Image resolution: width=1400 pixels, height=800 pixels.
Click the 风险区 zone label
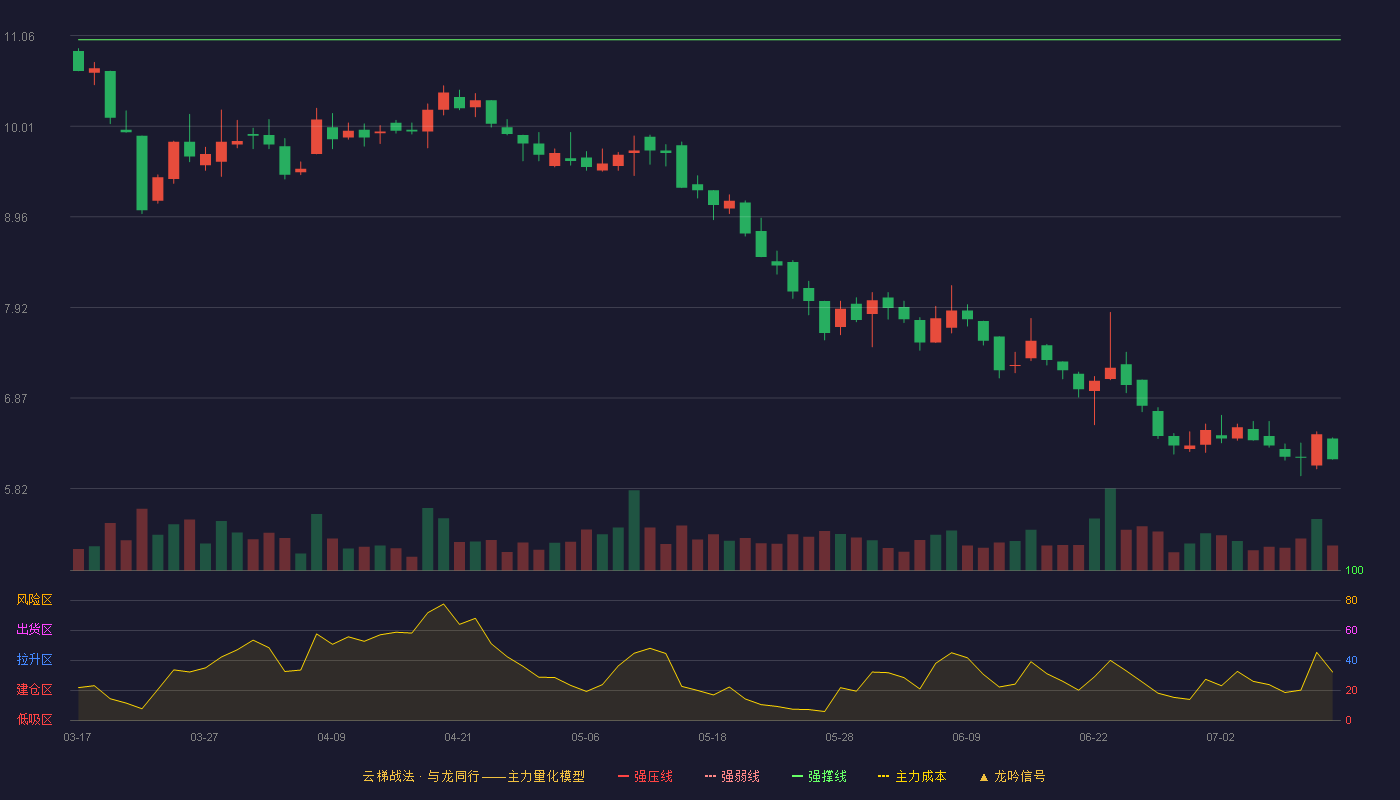pos(34,600)
